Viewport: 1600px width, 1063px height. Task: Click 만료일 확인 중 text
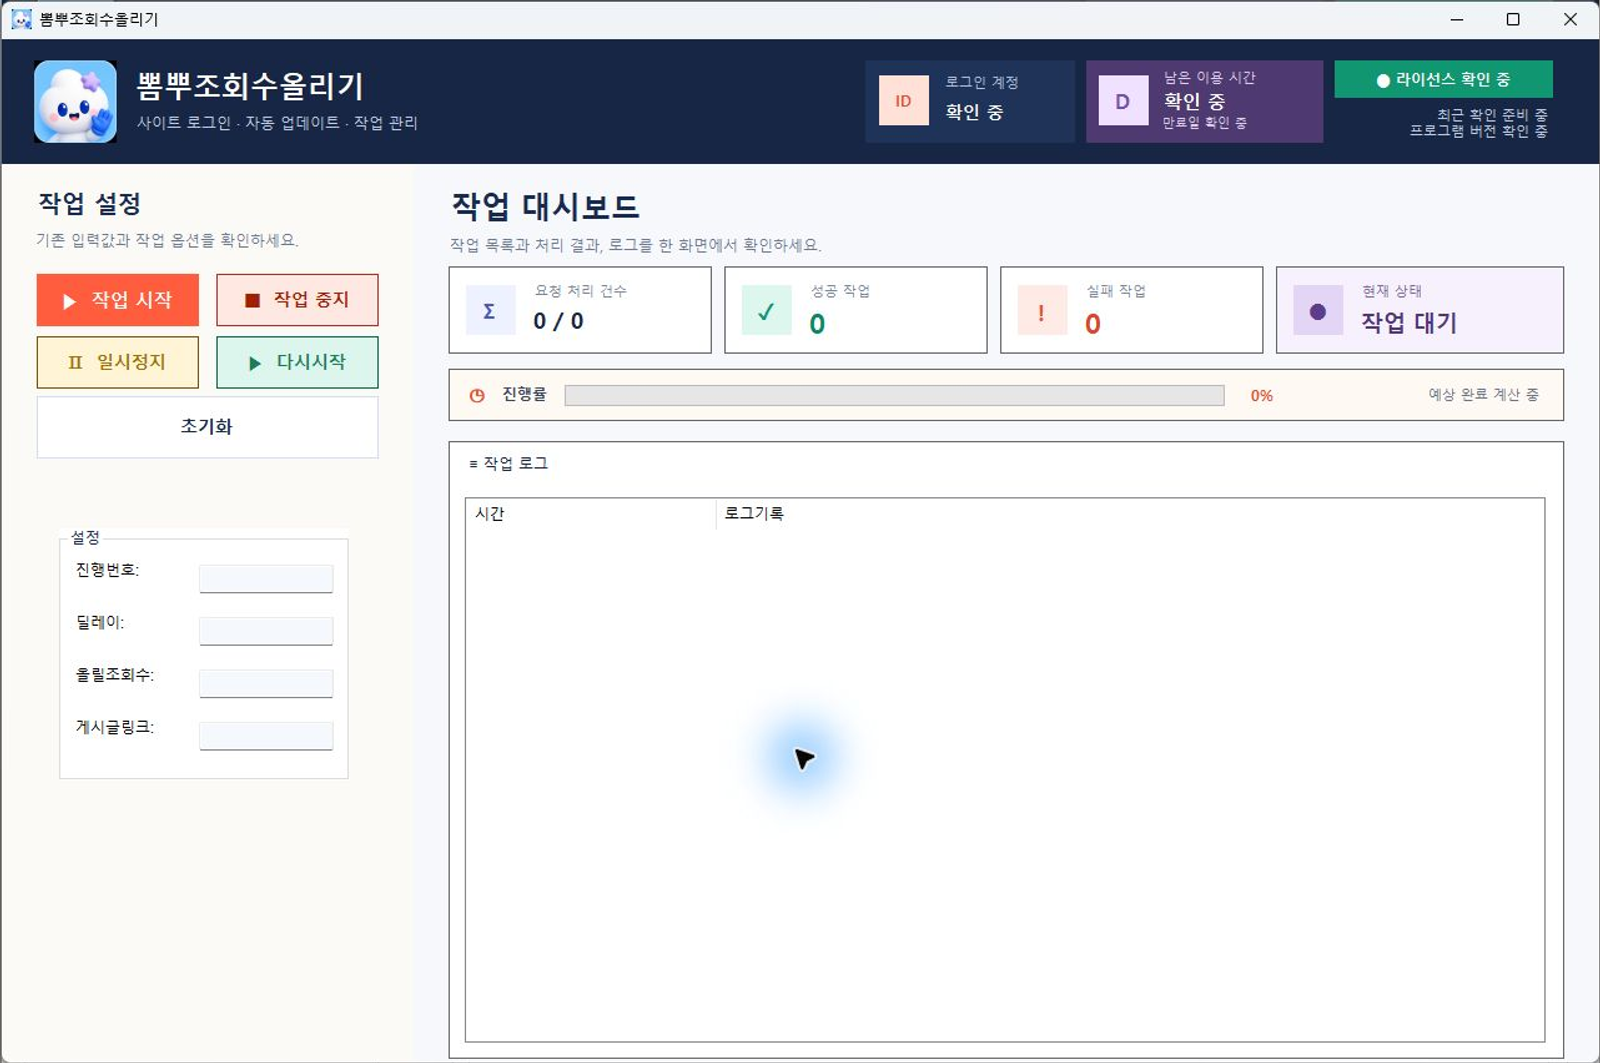coord(1205,123)
